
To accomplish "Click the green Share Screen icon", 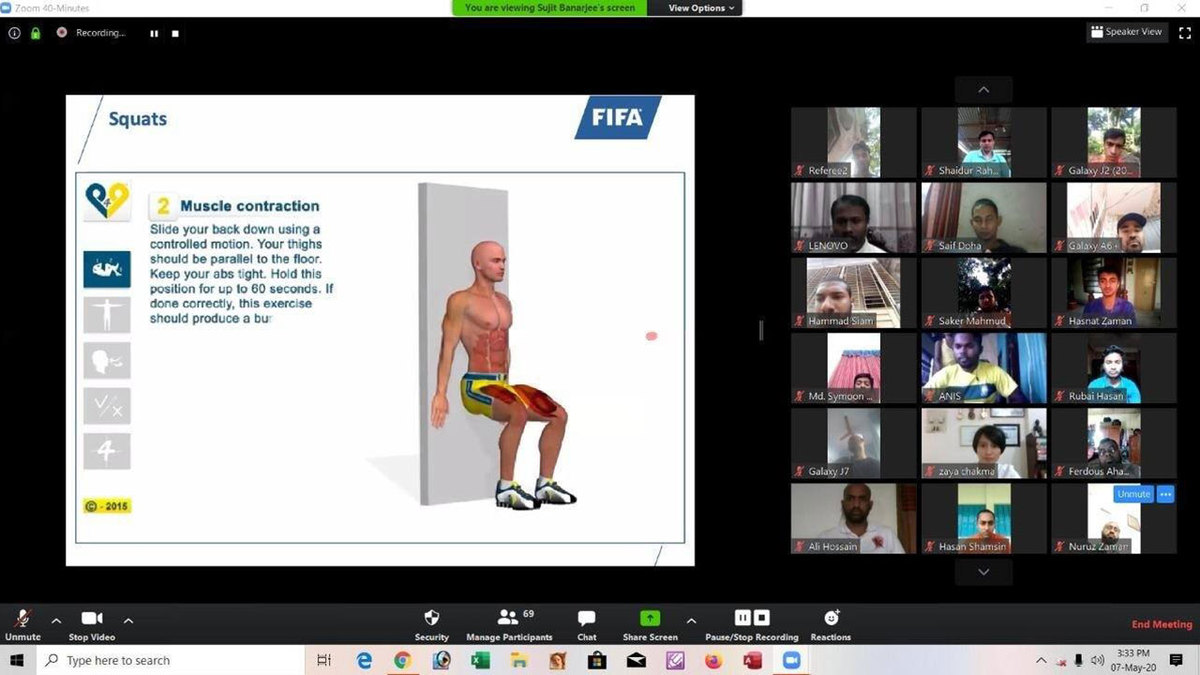I will [649, 617].
